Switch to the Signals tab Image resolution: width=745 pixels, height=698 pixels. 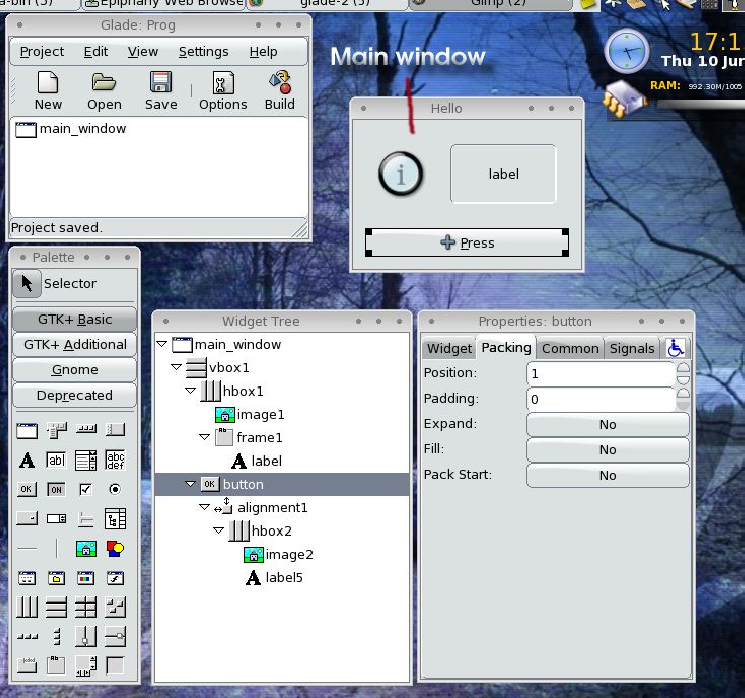coord(632,349)
